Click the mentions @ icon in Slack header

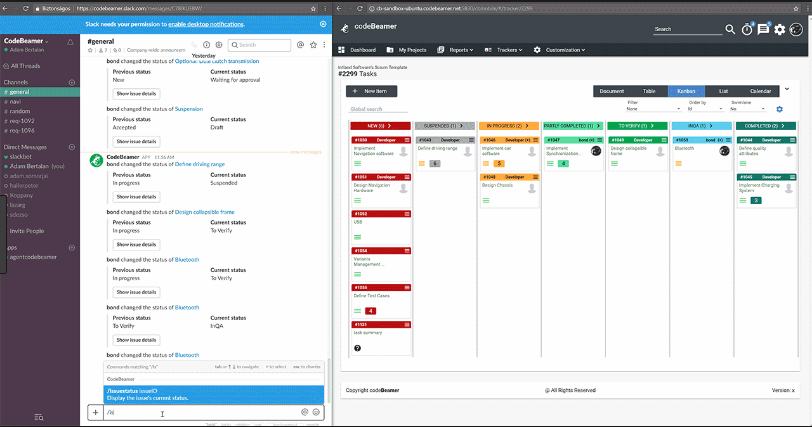[x=301, y=45]
